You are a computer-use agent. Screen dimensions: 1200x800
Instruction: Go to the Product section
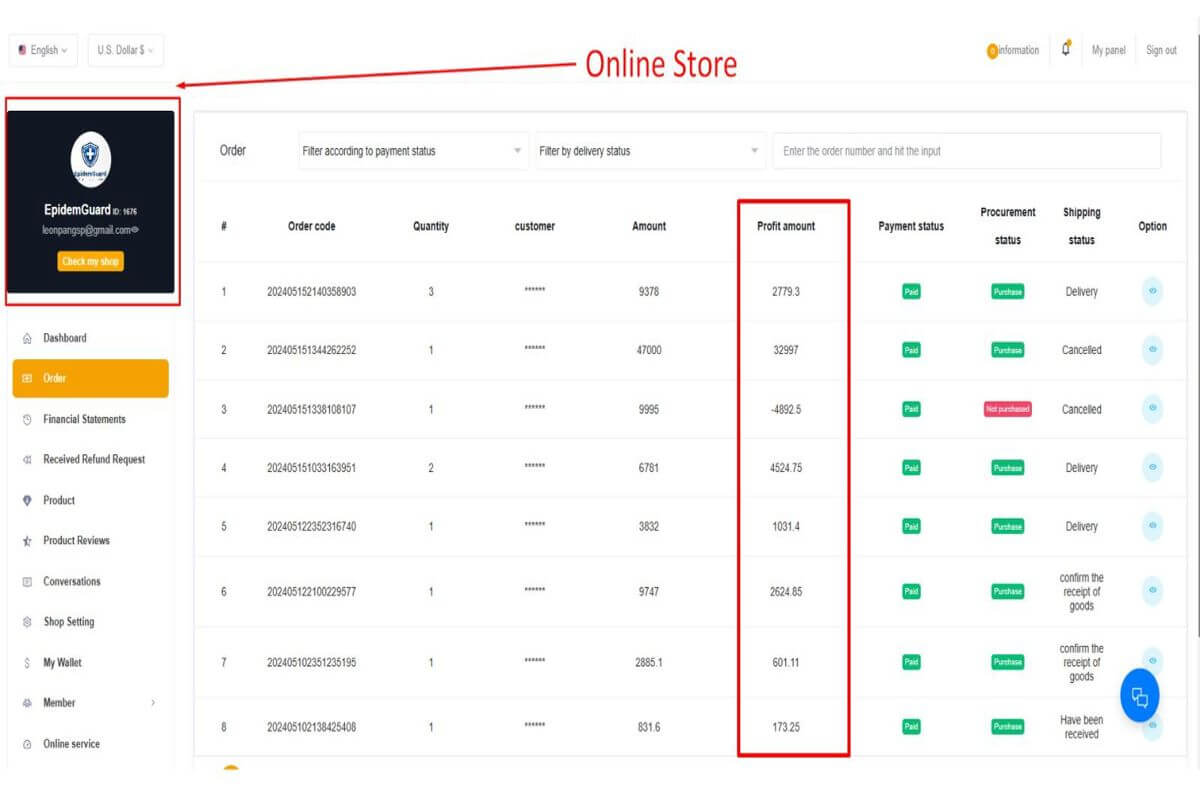click(x=58, y=500)
